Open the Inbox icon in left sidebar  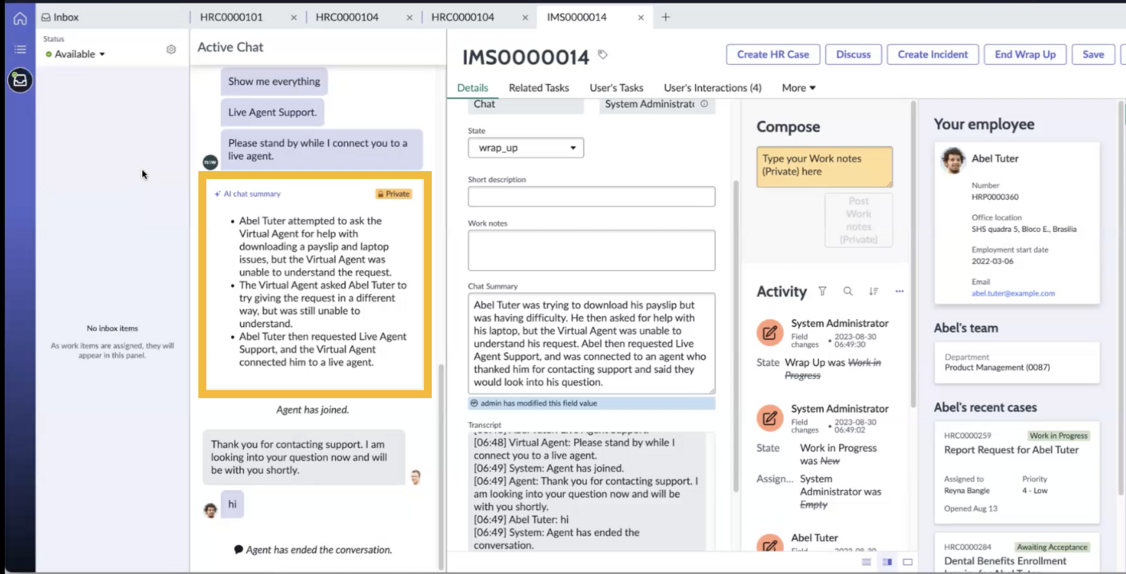pos(19,80)
